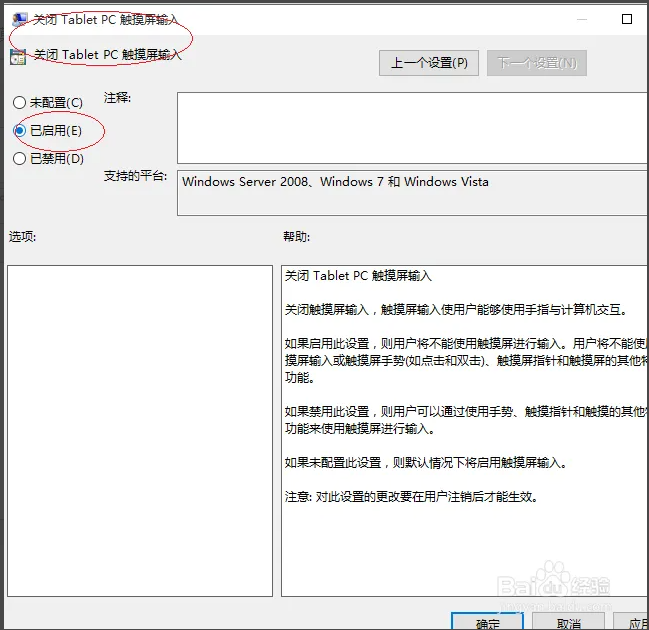Screen dimensions: 649x630
Task: Select the 未配置(C) radio button
Action: [19, 103]
